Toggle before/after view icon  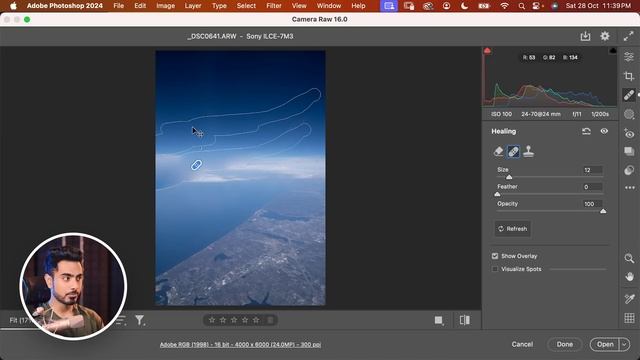point(464,320)
